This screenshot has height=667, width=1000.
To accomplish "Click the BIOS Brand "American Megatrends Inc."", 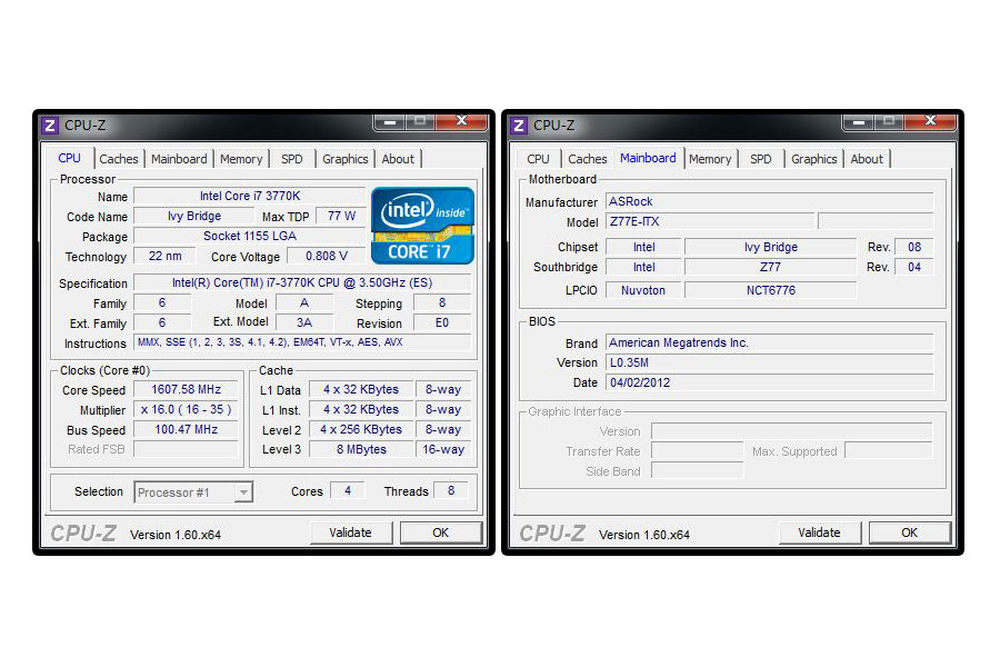I will [x=769, y=342].
